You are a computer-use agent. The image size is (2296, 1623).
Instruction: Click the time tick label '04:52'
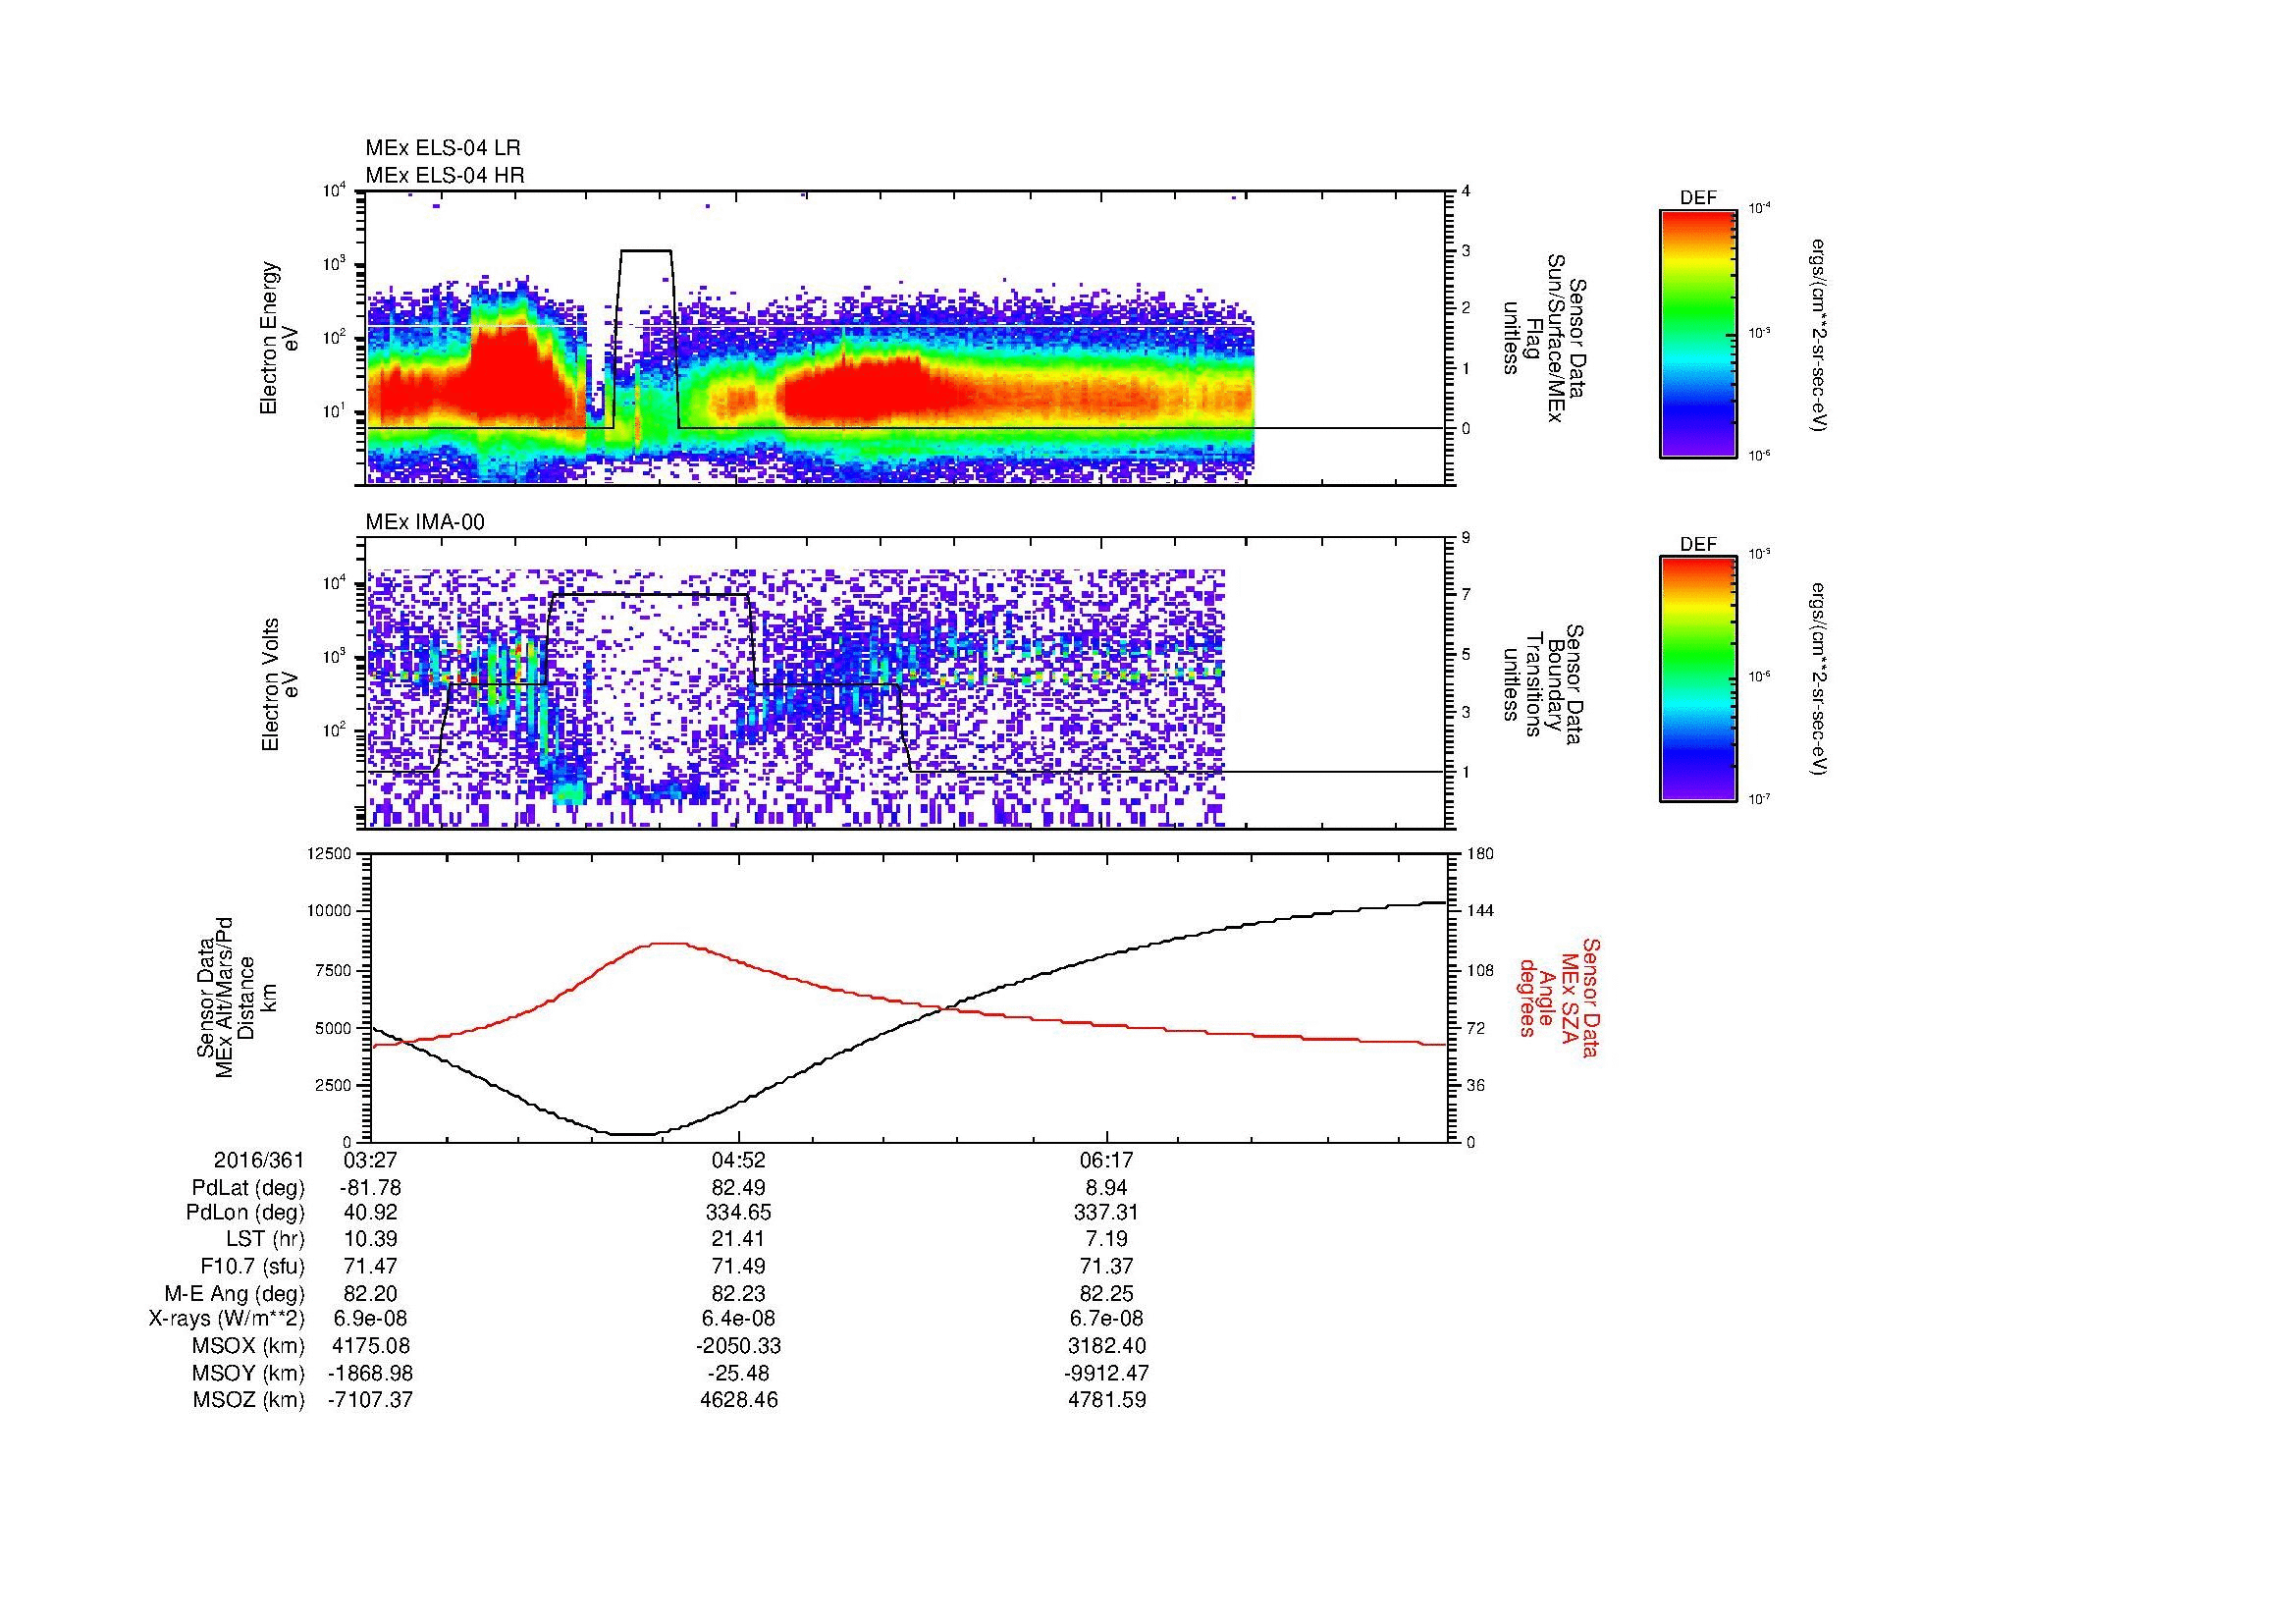[739, 1161]
